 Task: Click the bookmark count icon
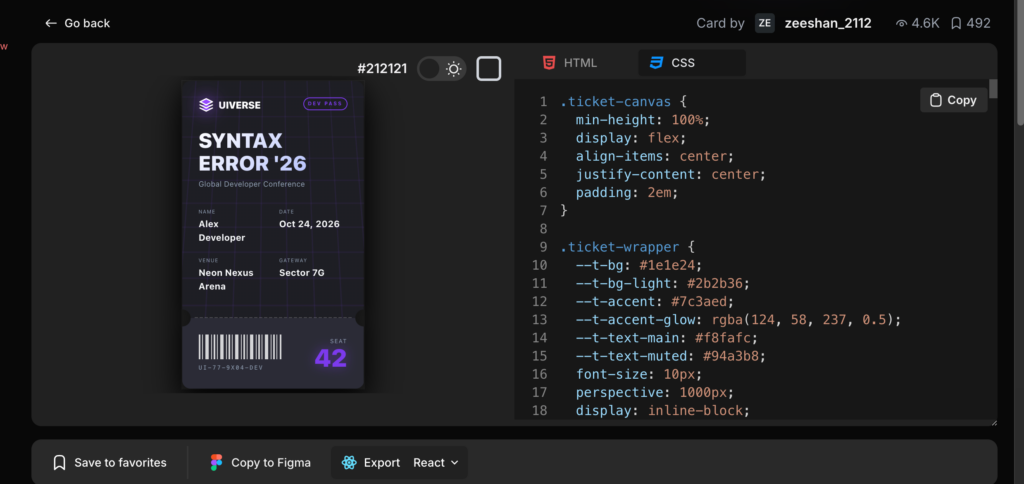pyautogui.click(x=955, y=24)
